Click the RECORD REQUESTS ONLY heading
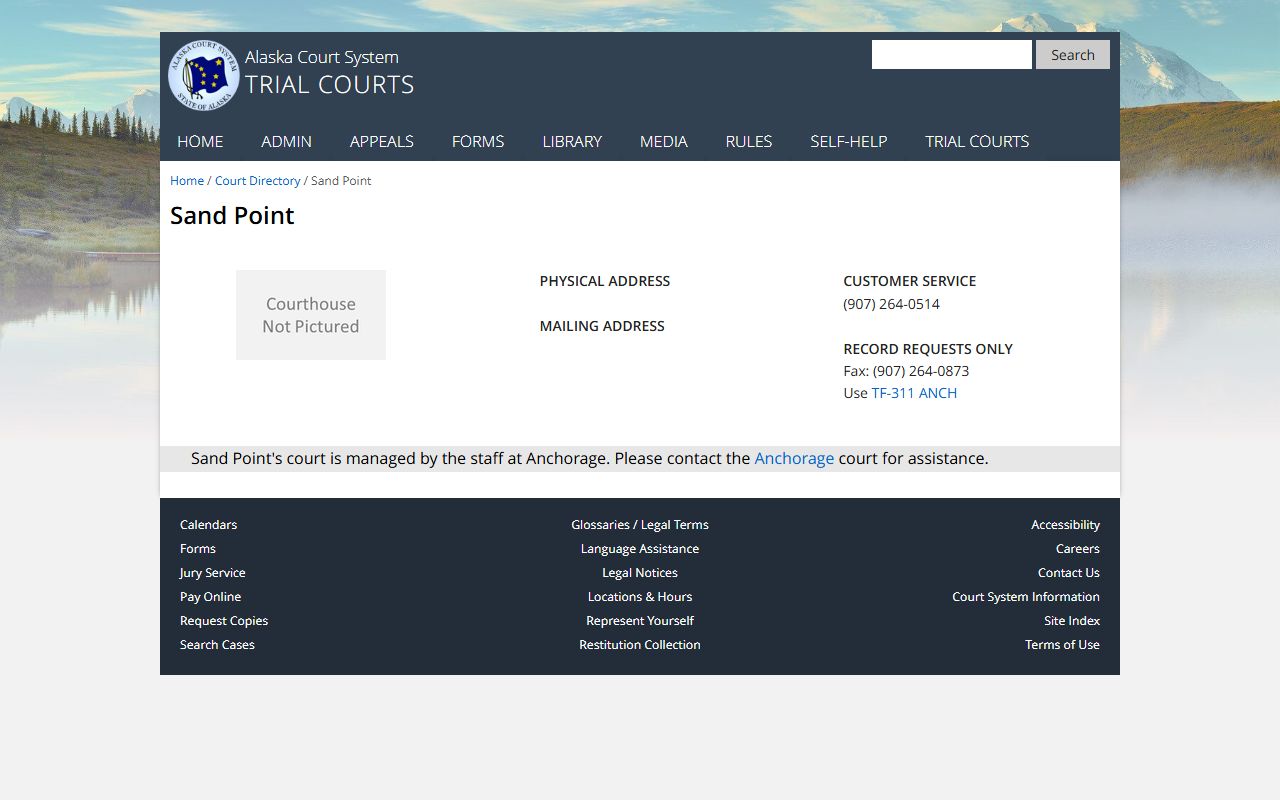Screen dimensions: 1280x800 click(928, 349)
